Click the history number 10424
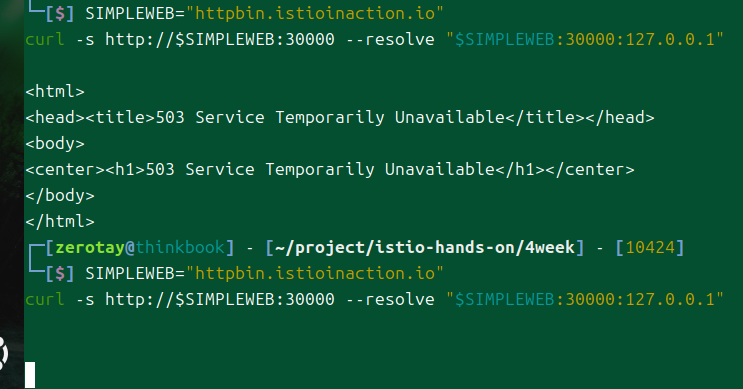The image size is (743, 389). (x=650, y=247)
